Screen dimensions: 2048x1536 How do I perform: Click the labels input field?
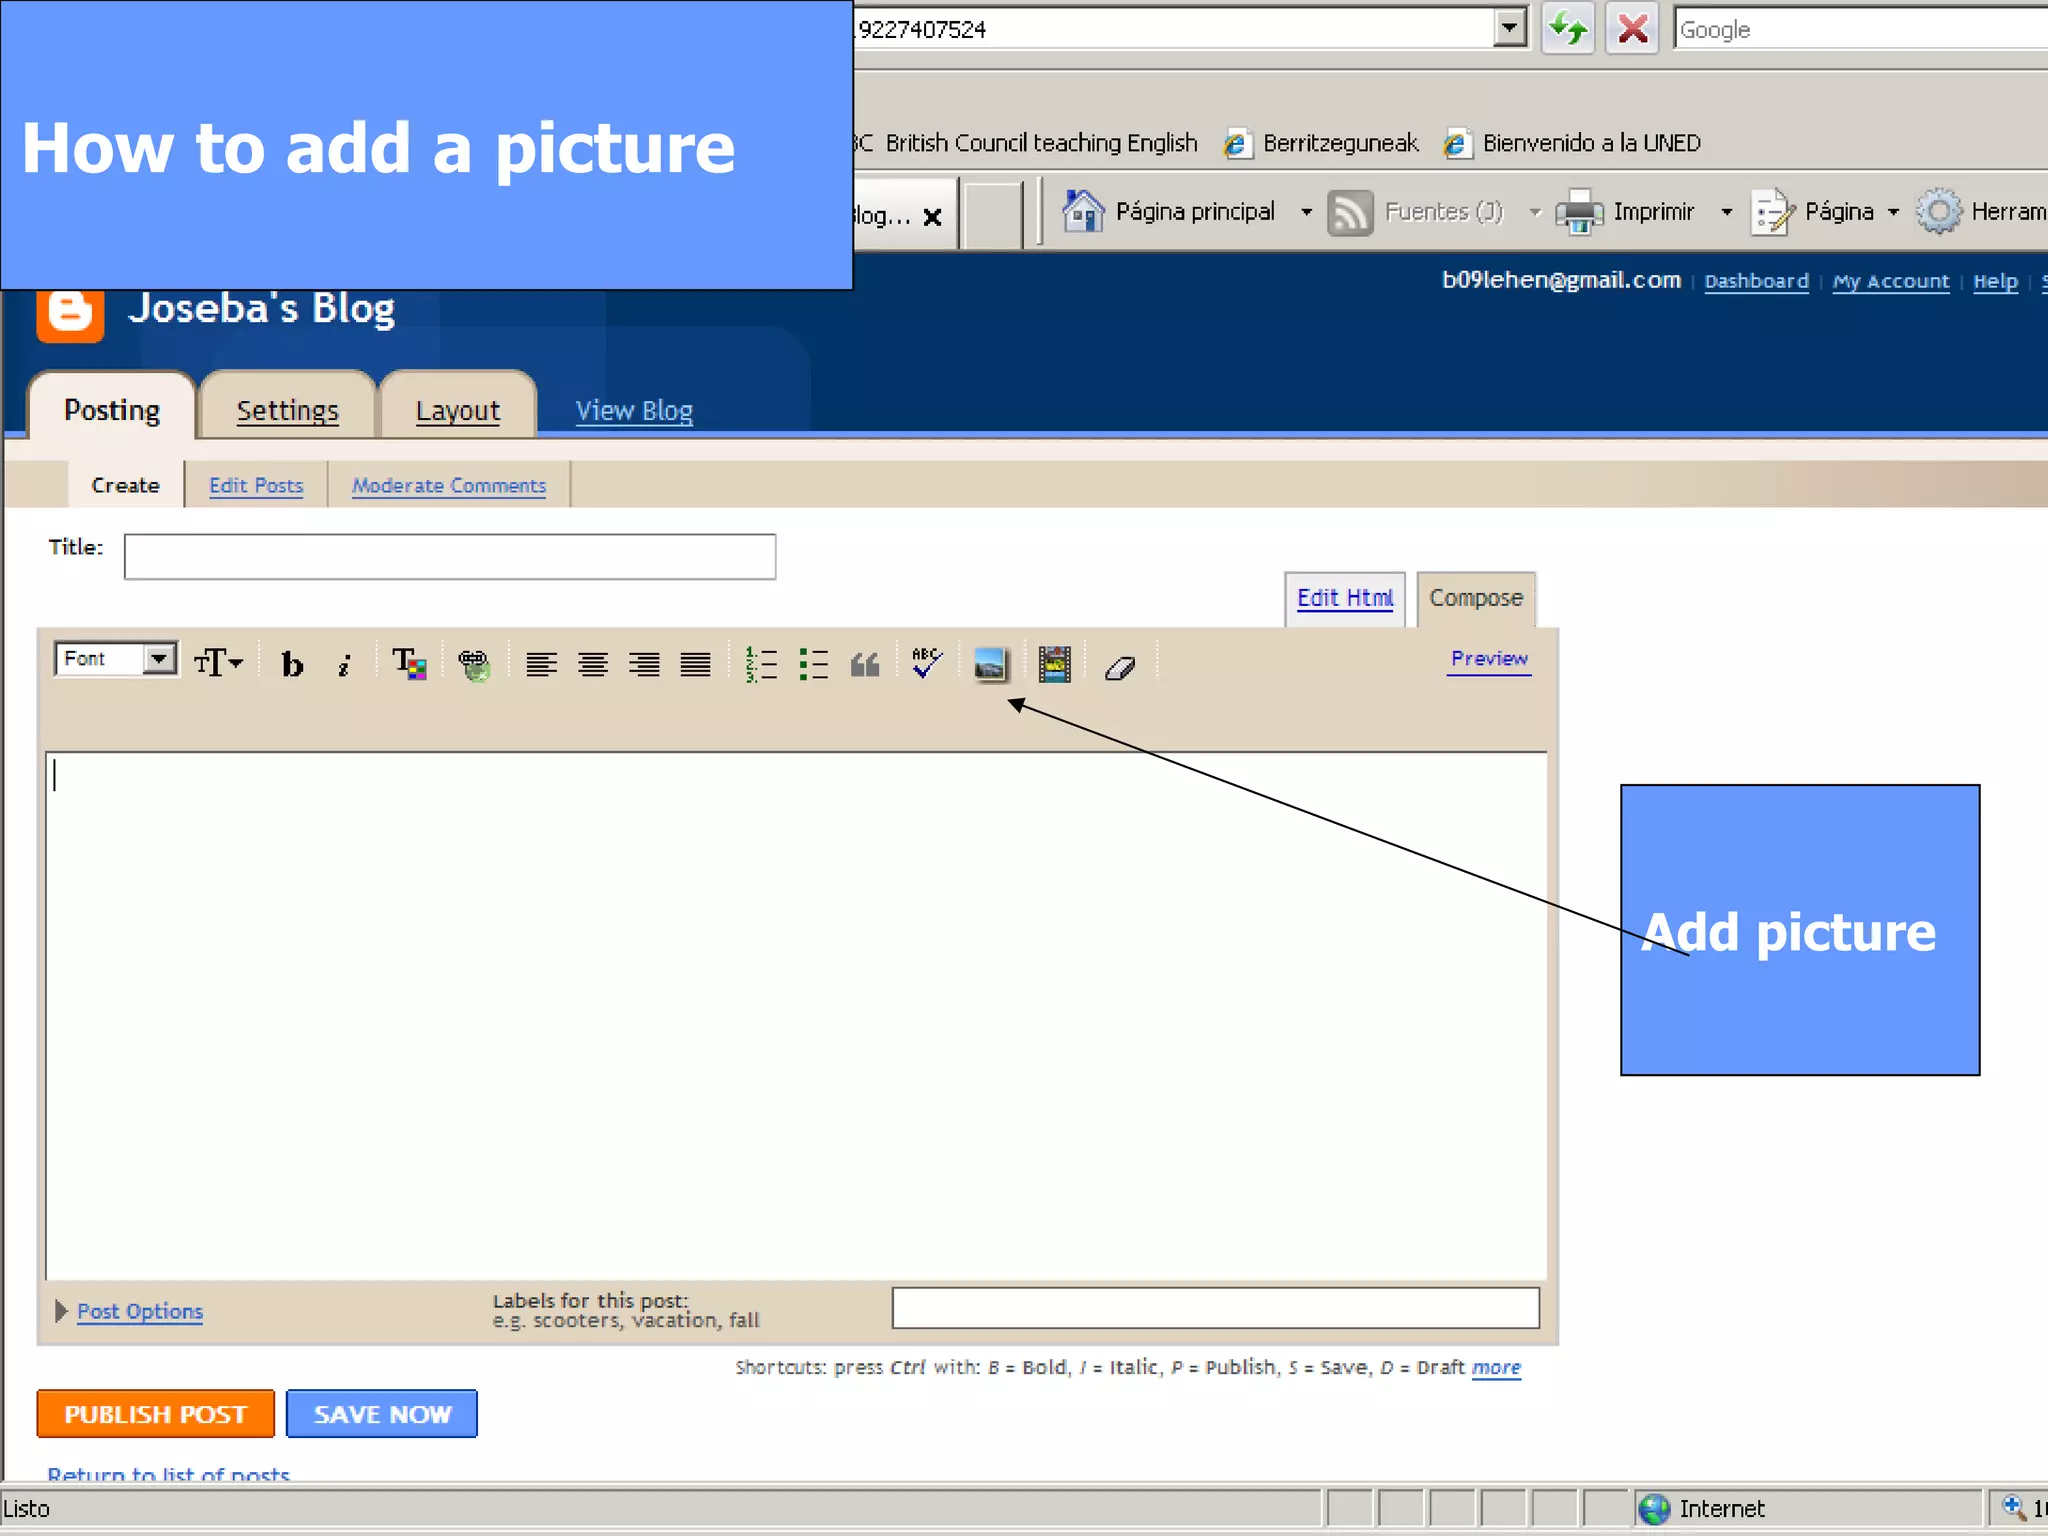(1215, 1308)
